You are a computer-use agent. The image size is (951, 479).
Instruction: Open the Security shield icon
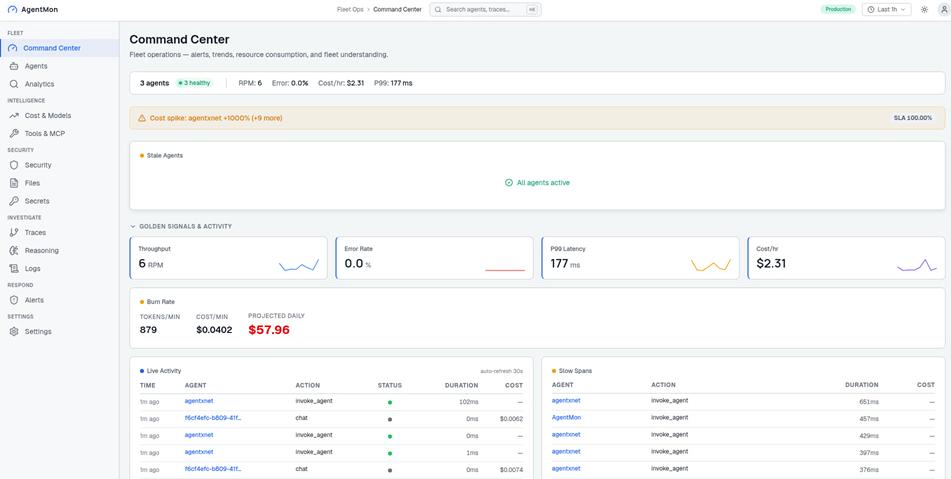14,165
